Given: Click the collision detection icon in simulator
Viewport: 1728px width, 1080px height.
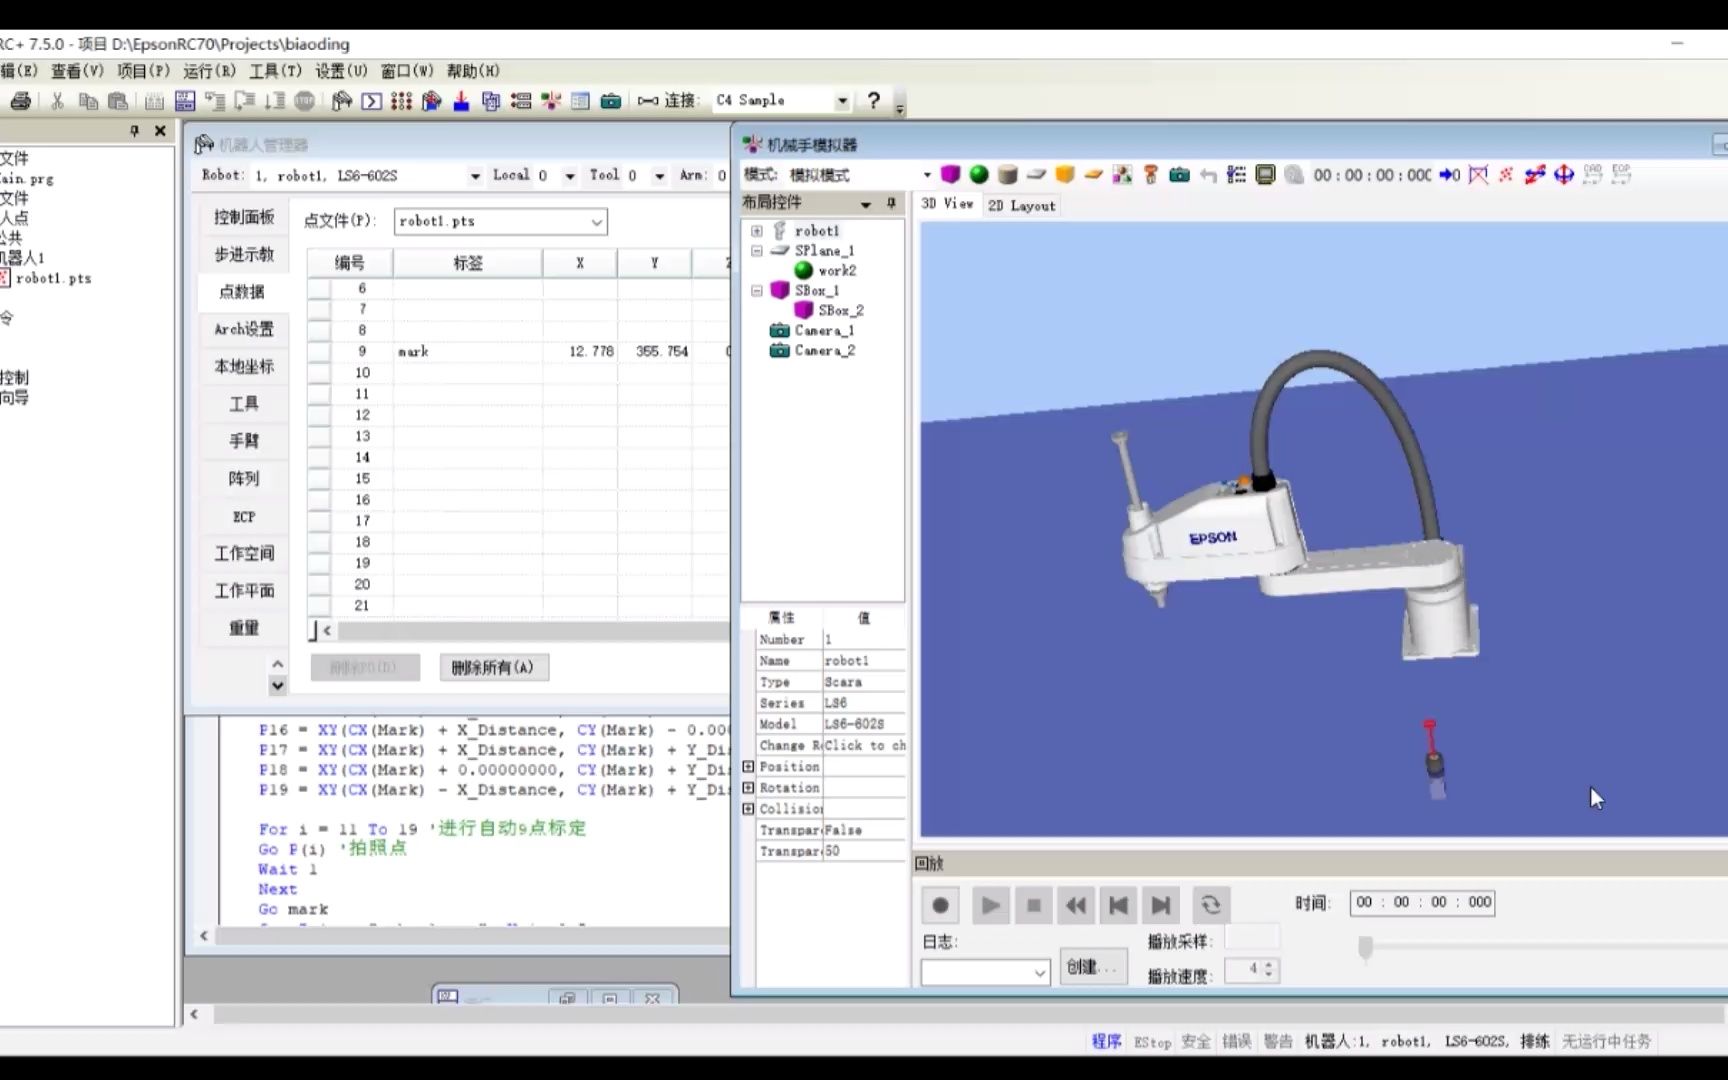Looking at the screenshot, I should point(1478,175).
